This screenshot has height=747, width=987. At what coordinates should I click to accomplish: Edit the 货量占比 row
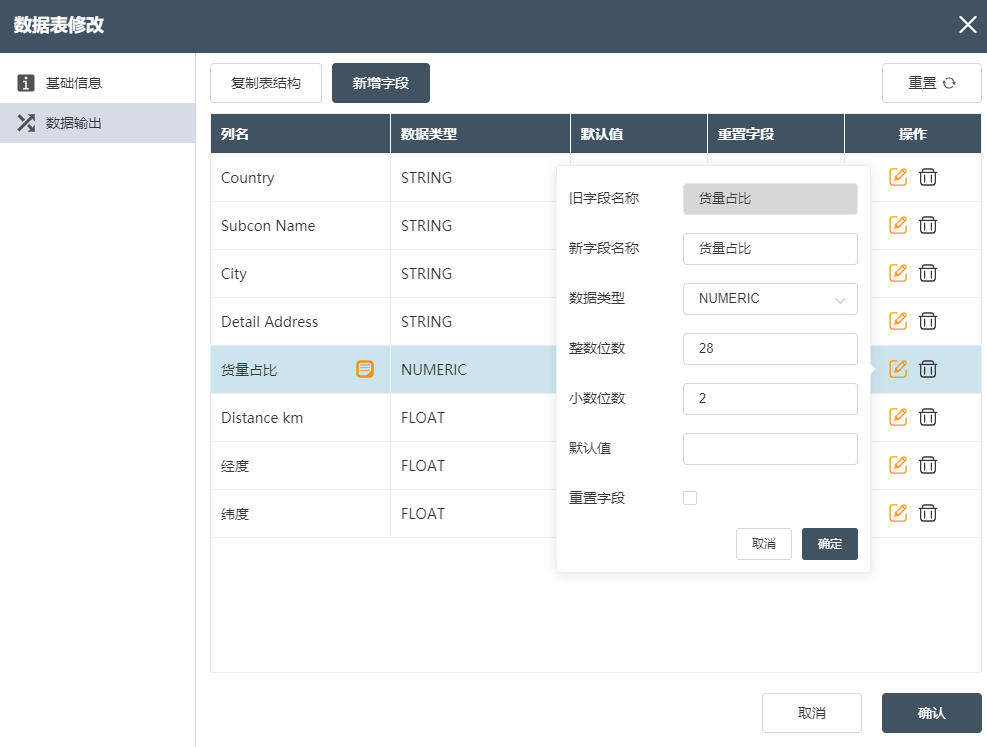[898, 369]
